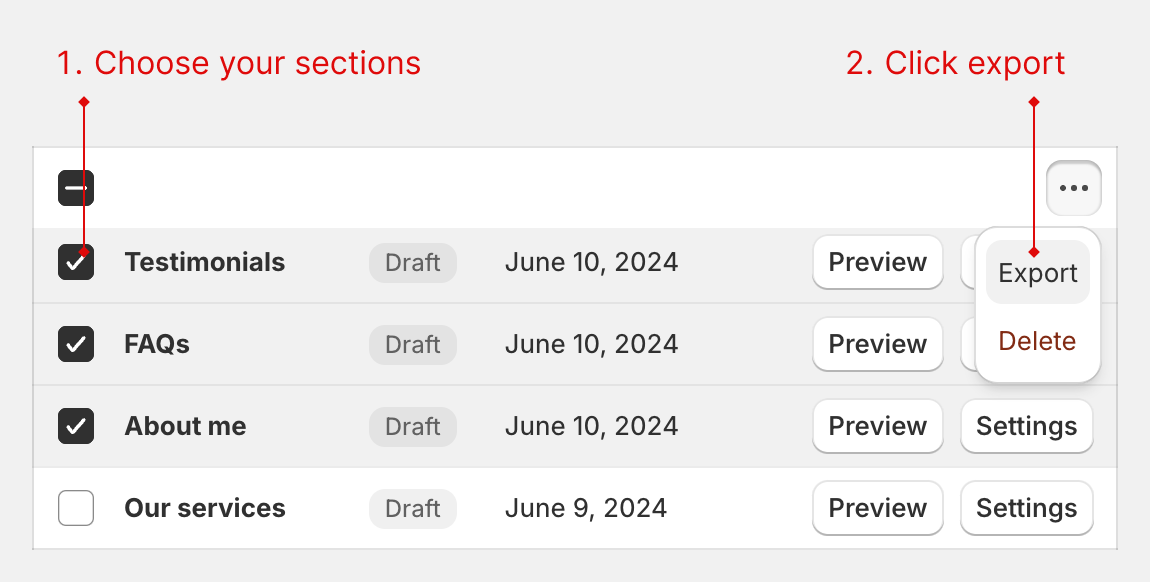Image resolution: width=1150 pixels, height=582 pixels.
Task: Check the Our services checkbox
Action: (x=76, y=508)
